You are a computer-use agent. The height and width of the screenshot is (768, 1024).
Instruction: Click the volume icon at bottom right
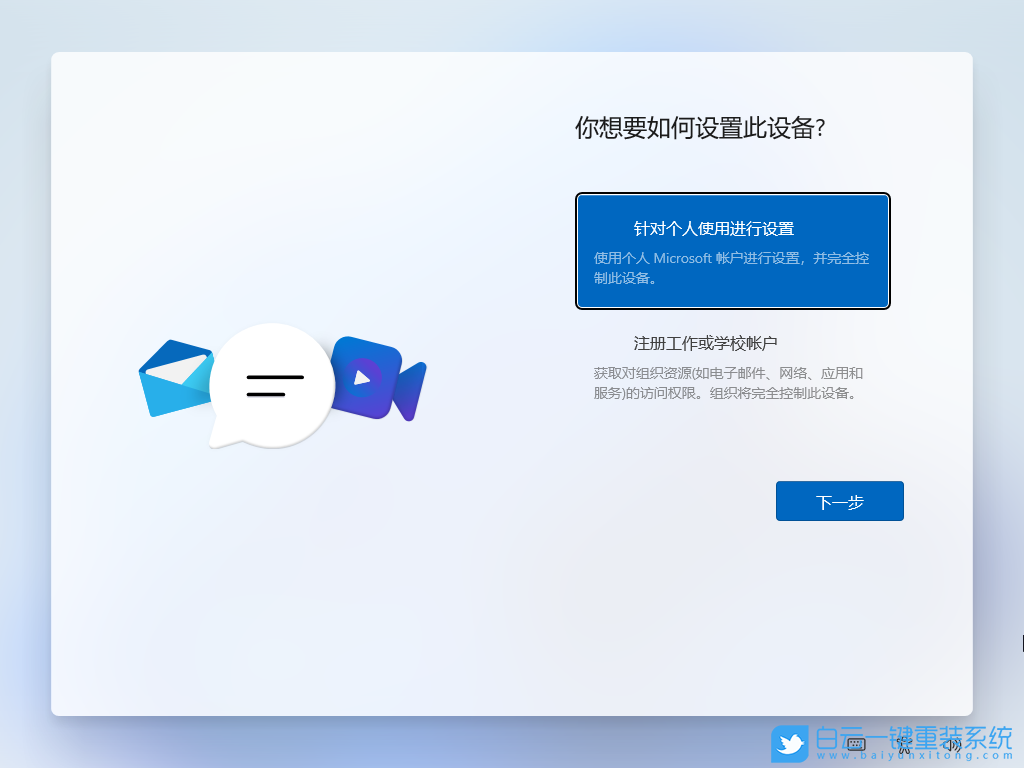(x=953, y=744)
